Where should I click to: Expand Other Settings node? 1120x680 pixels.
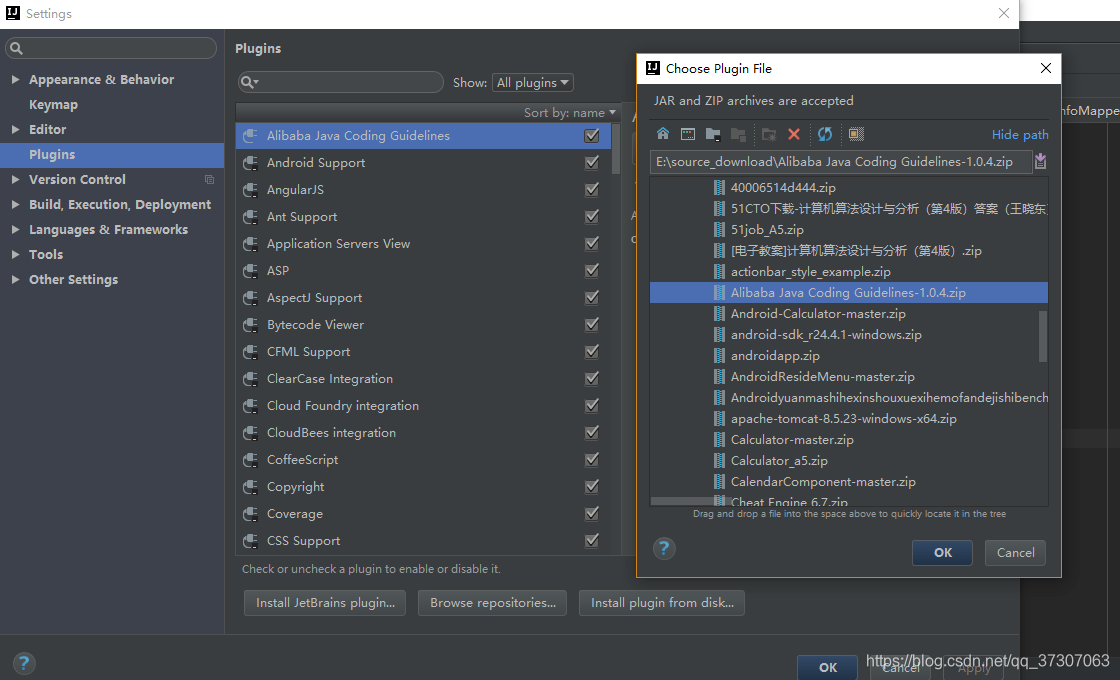[15, 279]
